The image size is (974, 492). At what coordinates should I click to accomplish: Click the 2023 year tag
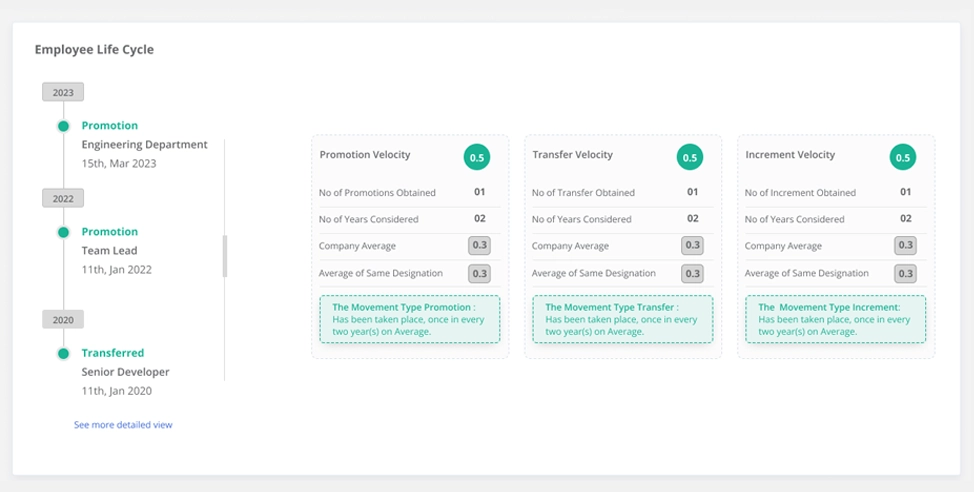(63, 92)
